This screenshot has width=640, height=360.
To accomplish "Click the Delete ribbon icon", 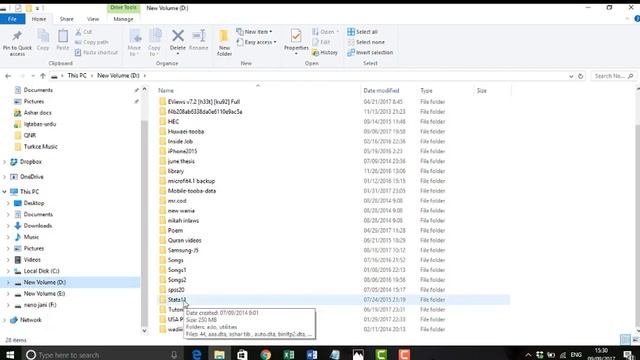I will coord(178,36).
